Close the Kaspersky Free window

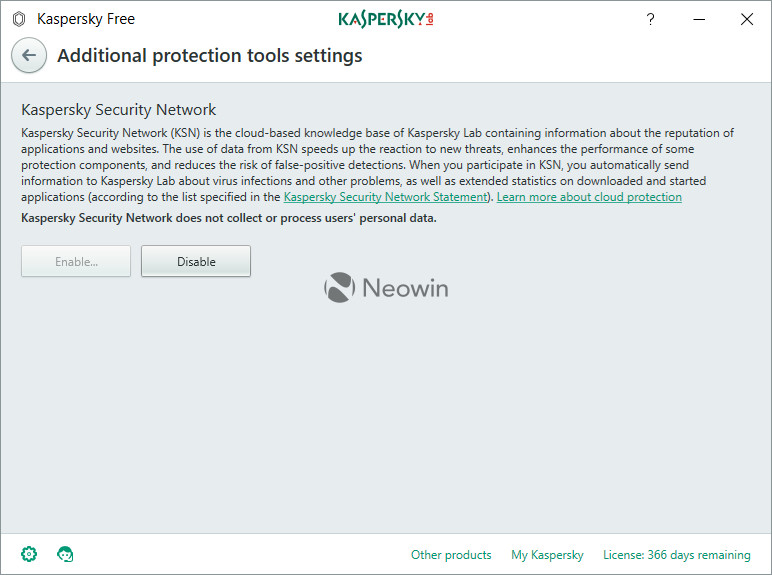(747, 19)
